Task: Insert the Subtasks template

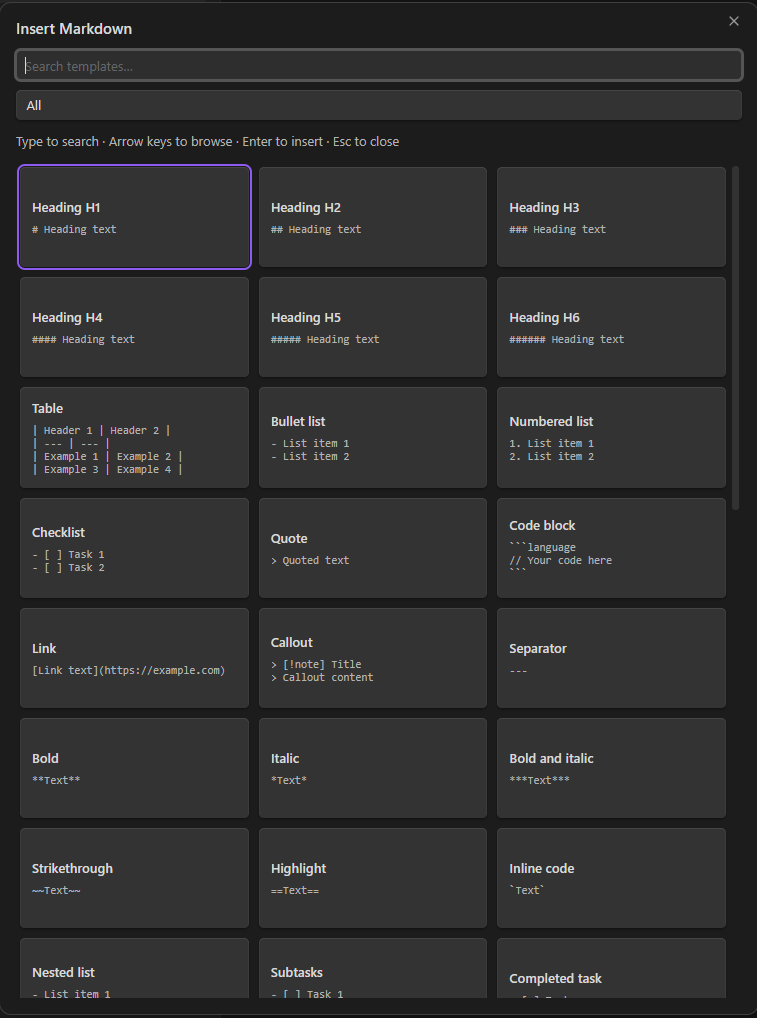Action: [373, 969]
